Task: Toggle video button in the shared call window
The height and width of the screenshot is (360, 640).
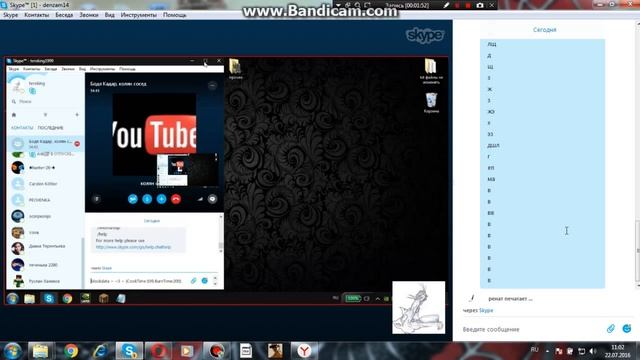Action: pos(133,199)
